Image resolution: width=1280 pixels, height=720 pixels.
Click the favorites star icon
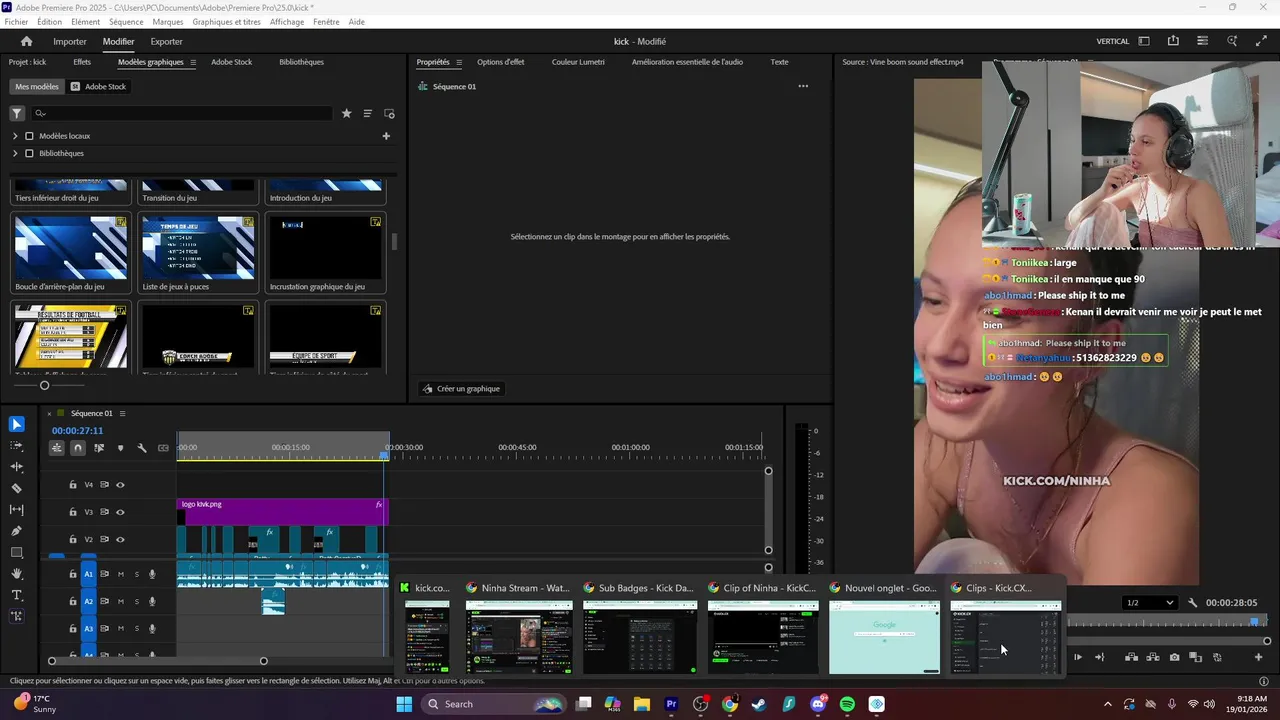346,113
